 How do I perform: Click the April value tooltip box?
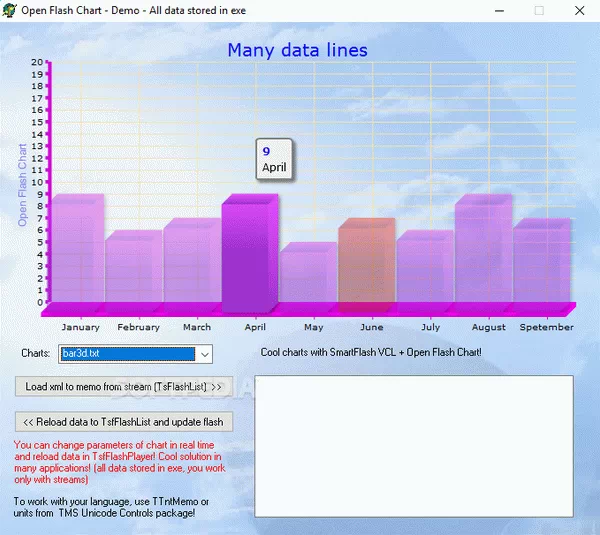tap(274, 160)
